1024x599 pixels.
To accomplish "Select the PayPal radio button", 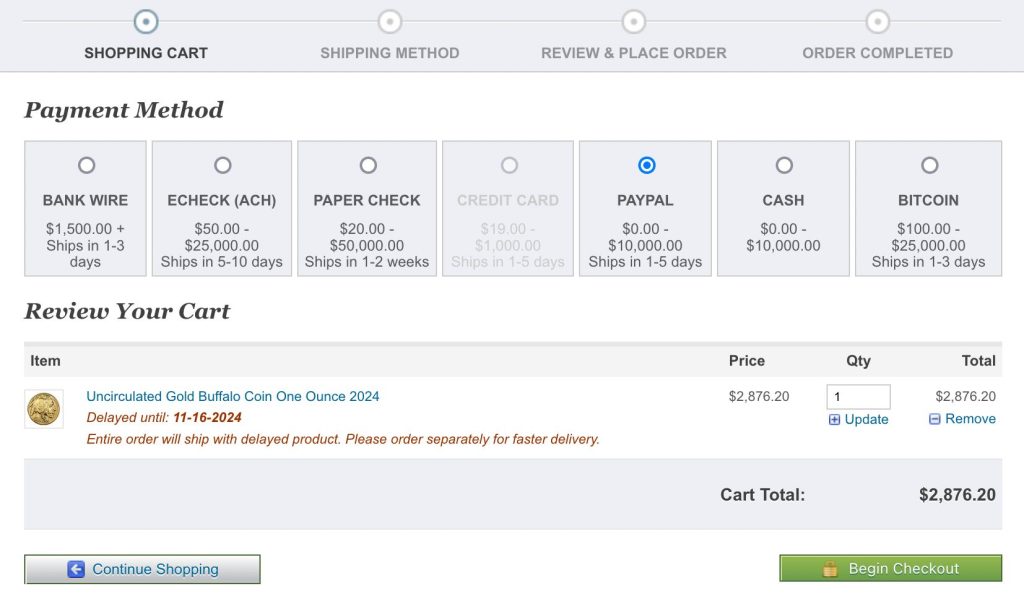I will coord(646,165).
